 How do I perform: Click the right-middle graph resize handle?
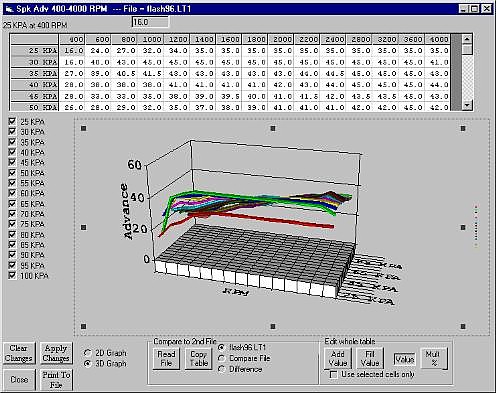tap(463, 227)
